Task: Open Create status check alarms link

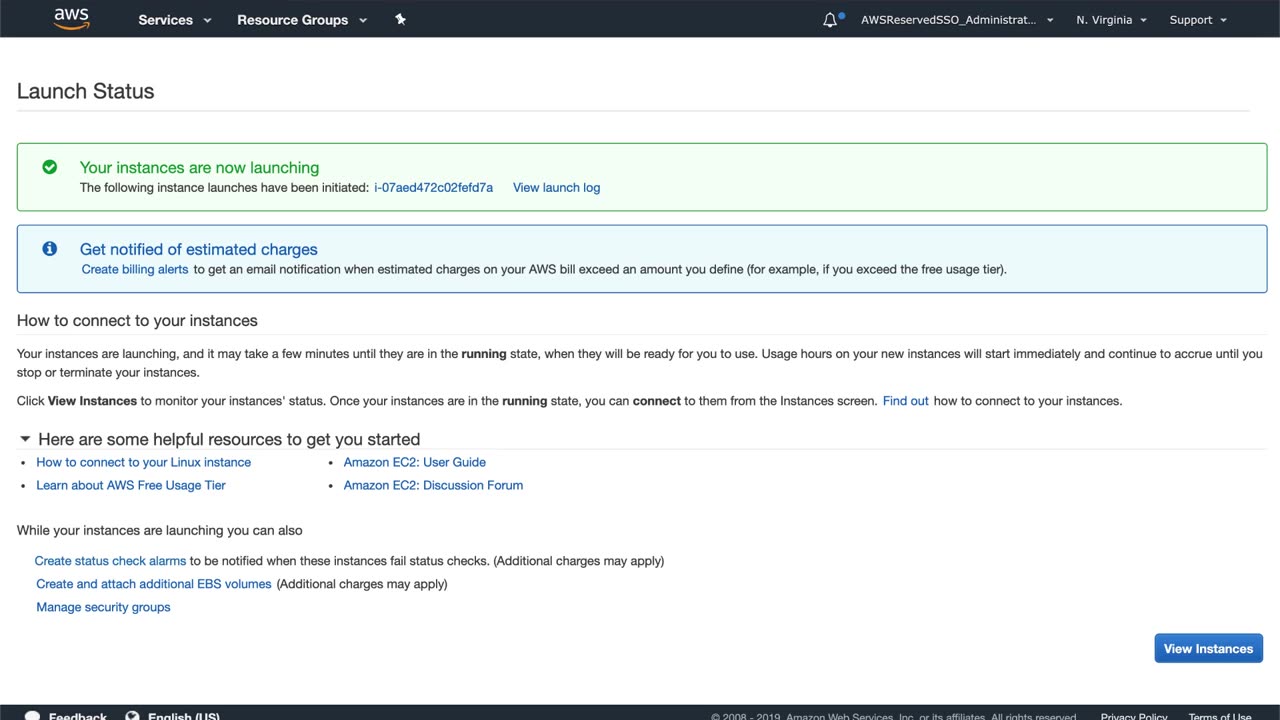Action: point(110,561)
